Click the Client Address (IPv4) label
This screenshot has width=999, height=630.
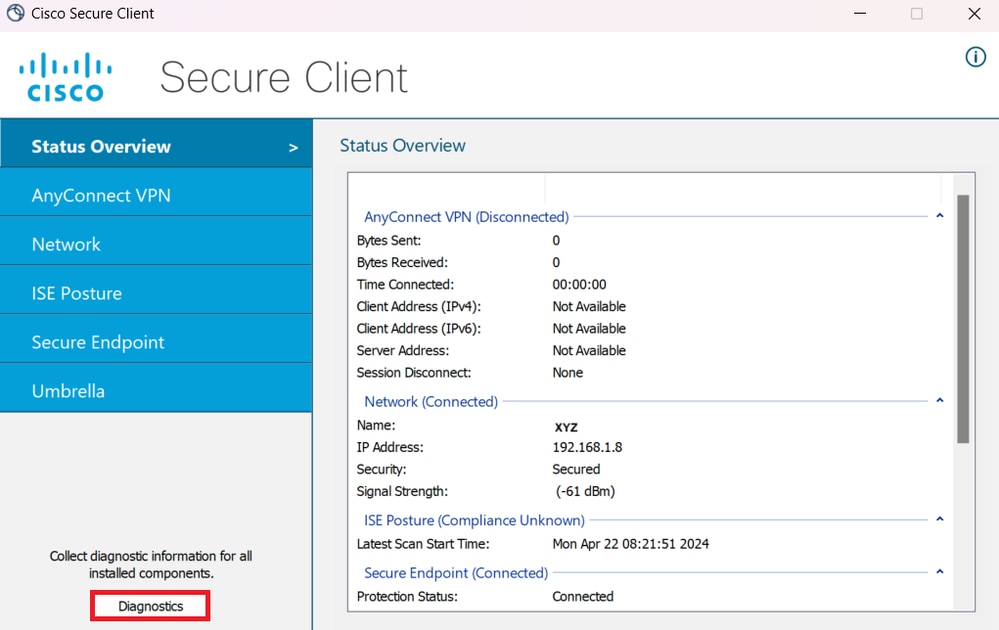pos(419,306)
